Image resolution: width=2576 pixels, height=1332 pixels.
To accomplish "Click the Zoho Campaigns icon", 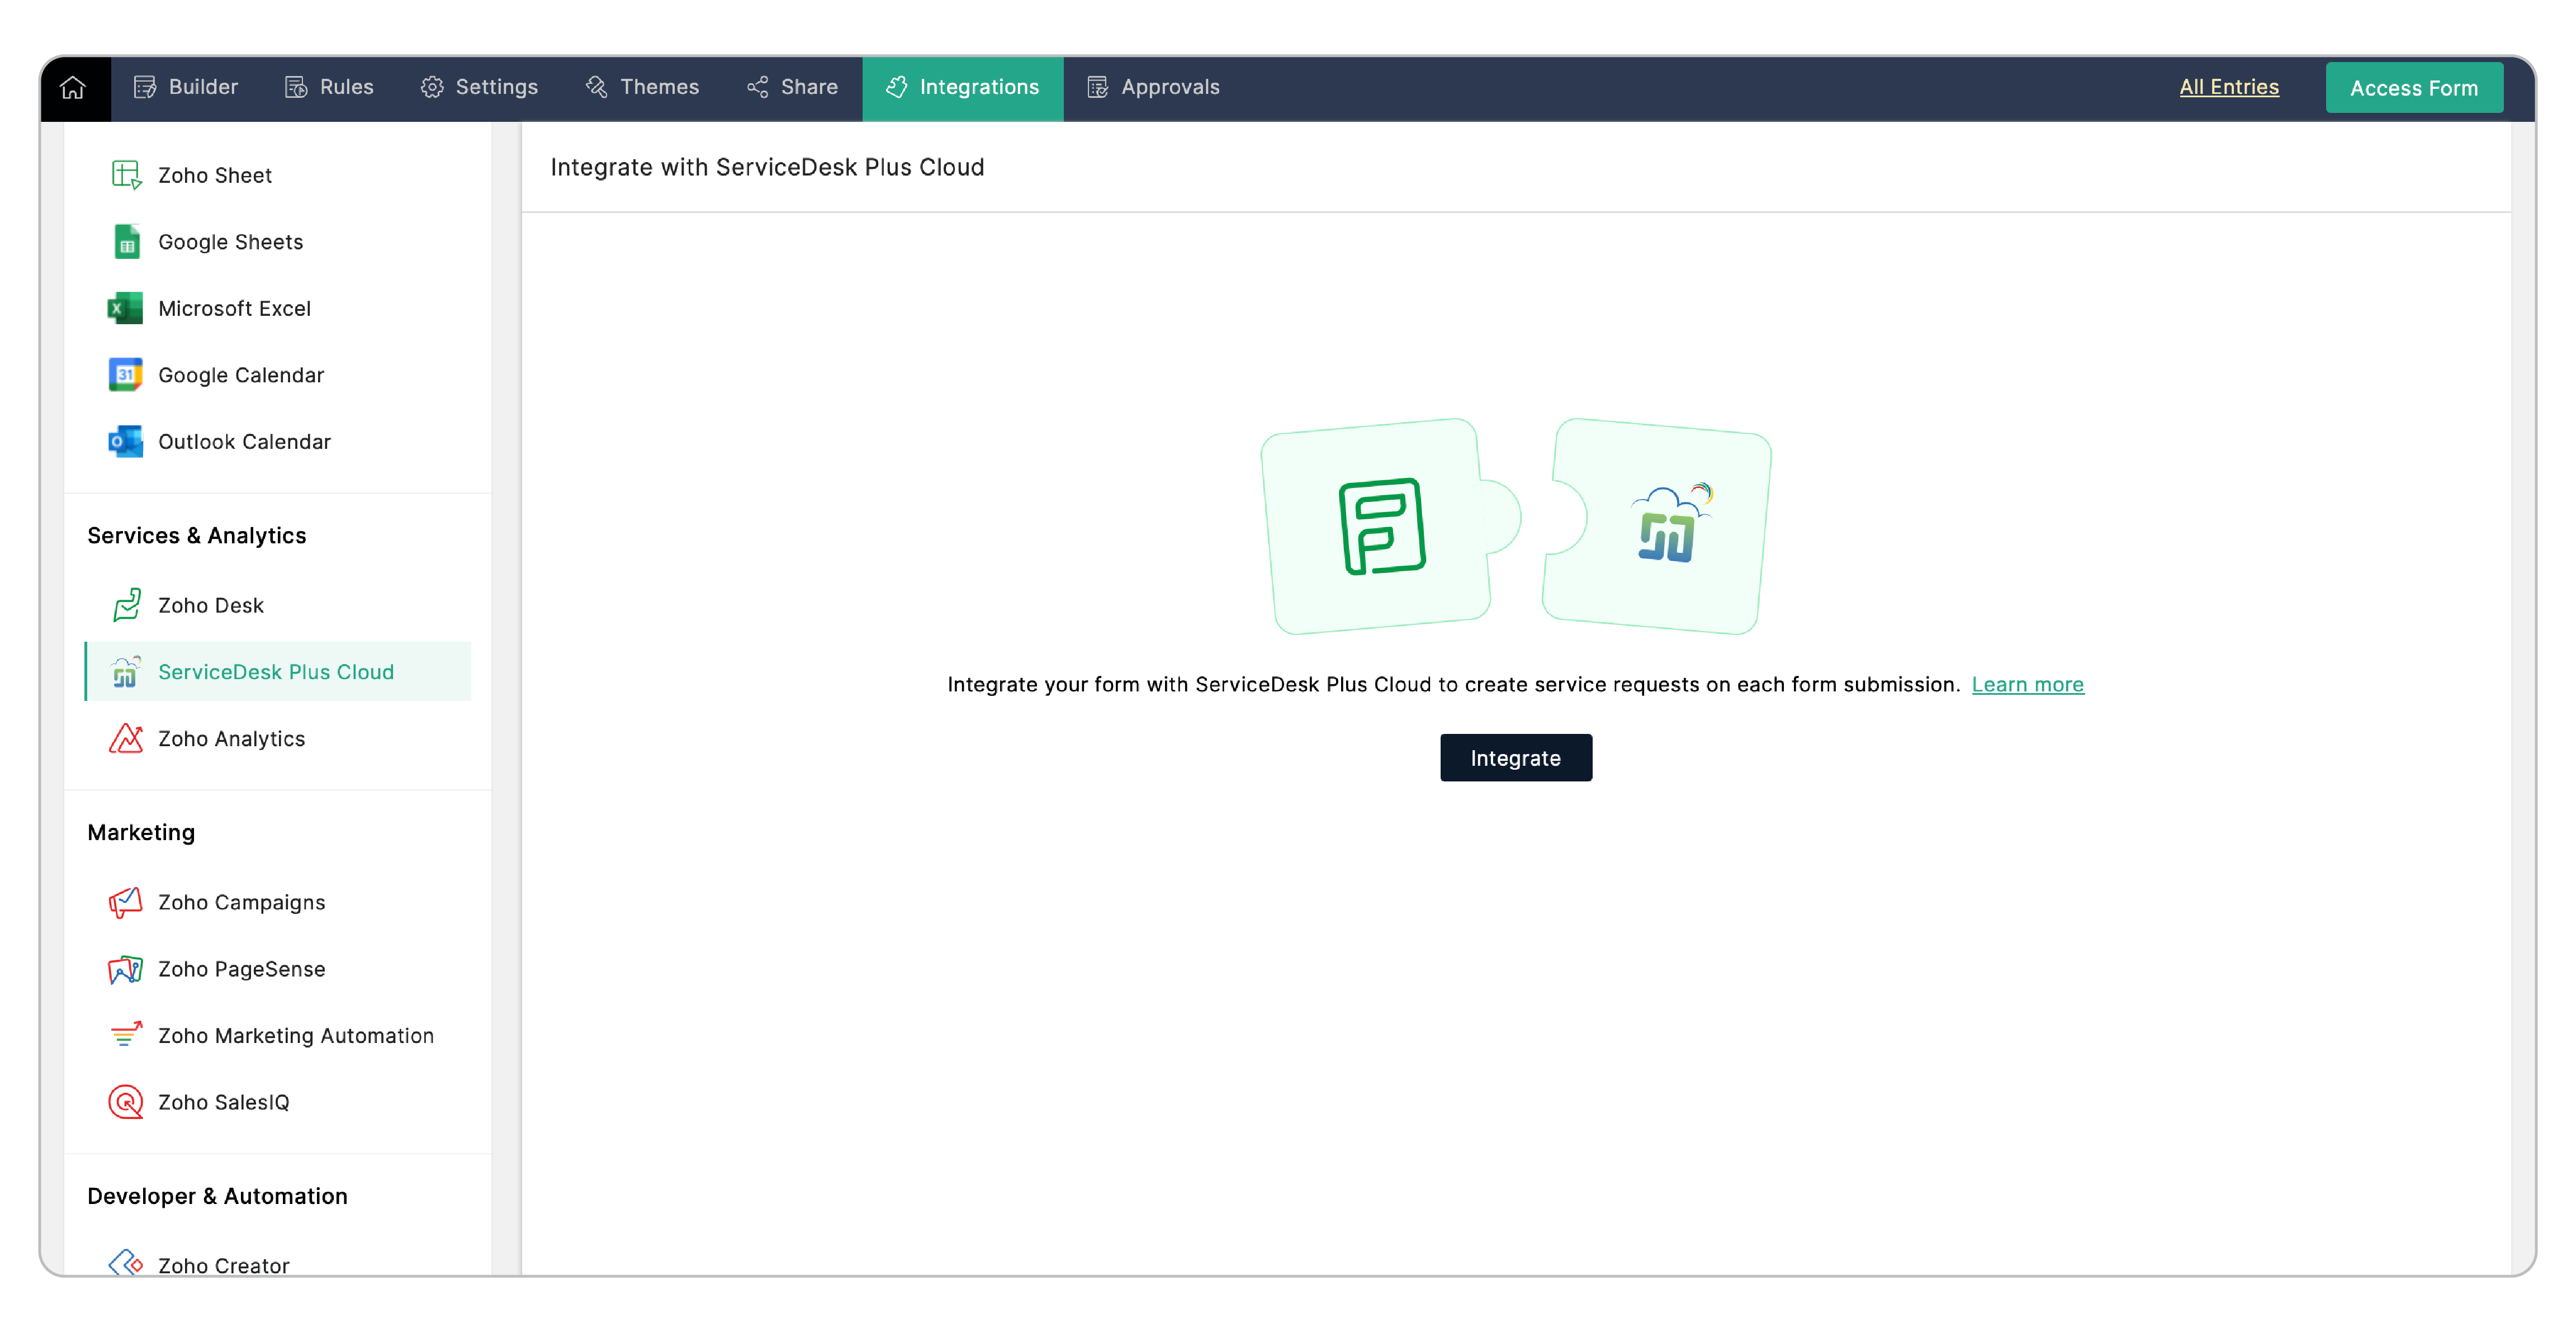I will point(126,902).
